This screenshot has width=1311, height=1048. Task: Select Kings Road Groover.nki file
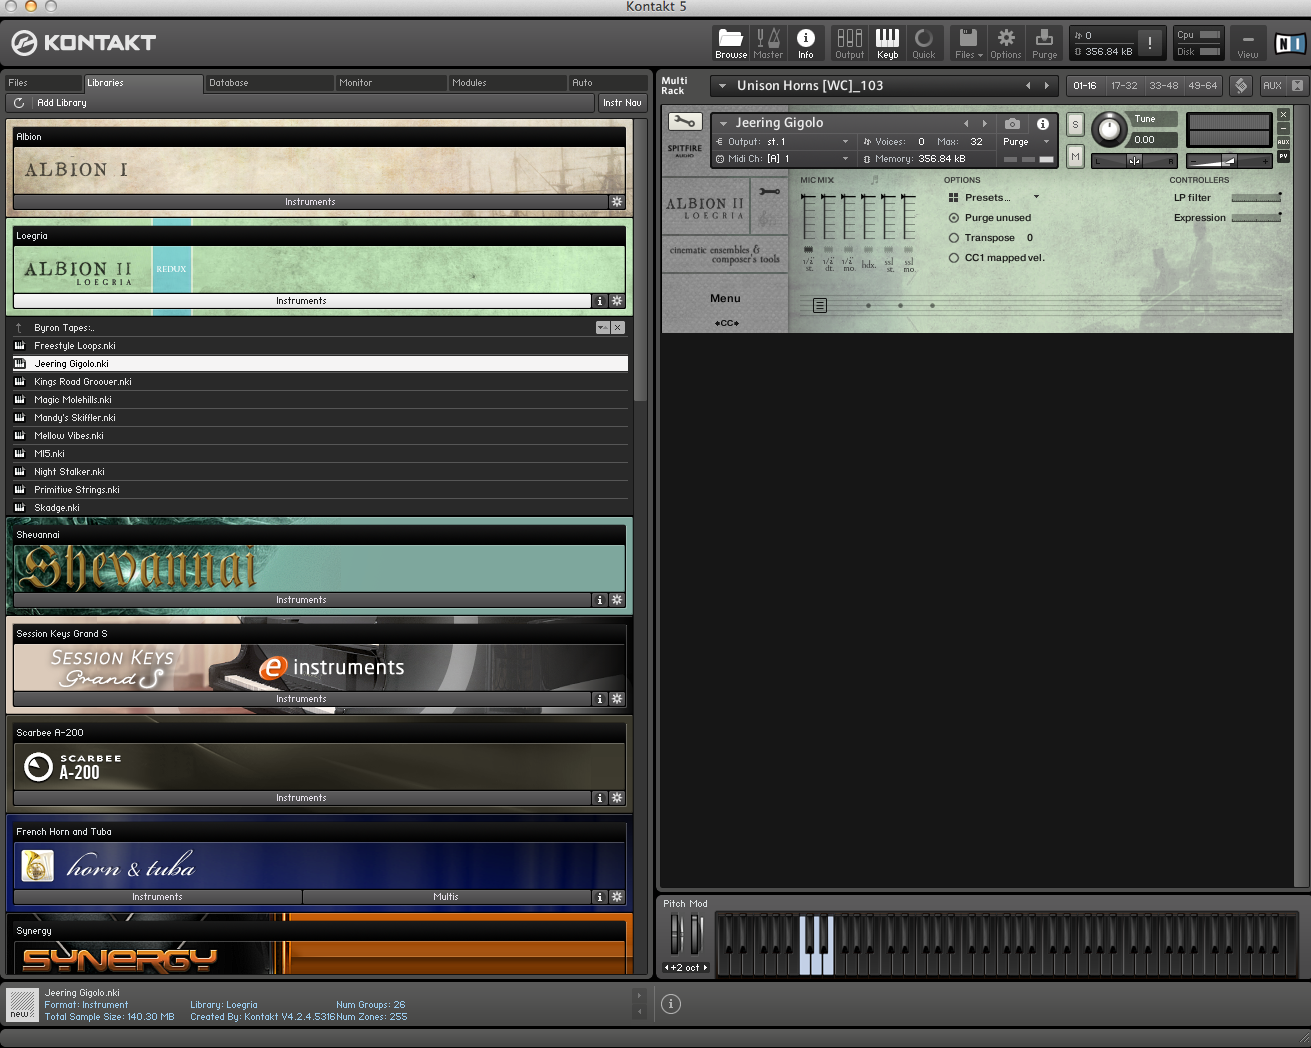320,382
